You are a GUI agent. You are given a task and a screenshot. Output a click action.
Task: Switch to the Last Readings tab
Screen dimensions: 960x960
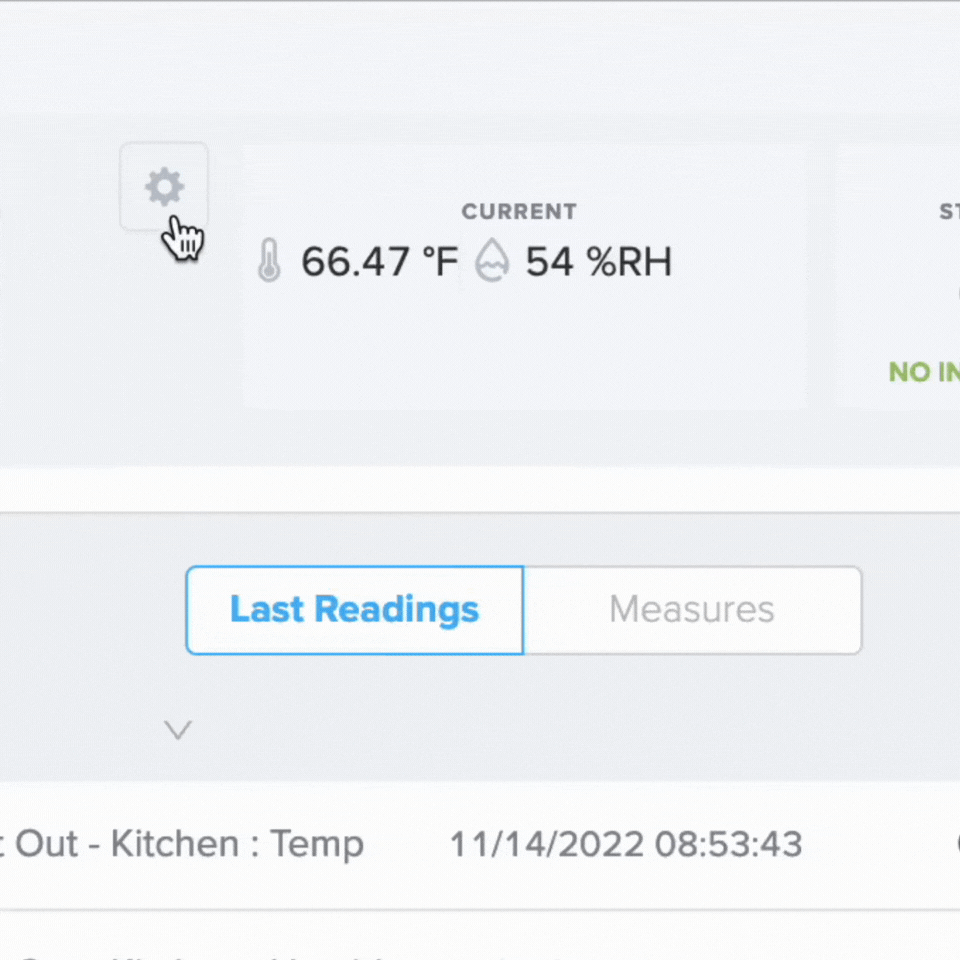tap(354, 610)
